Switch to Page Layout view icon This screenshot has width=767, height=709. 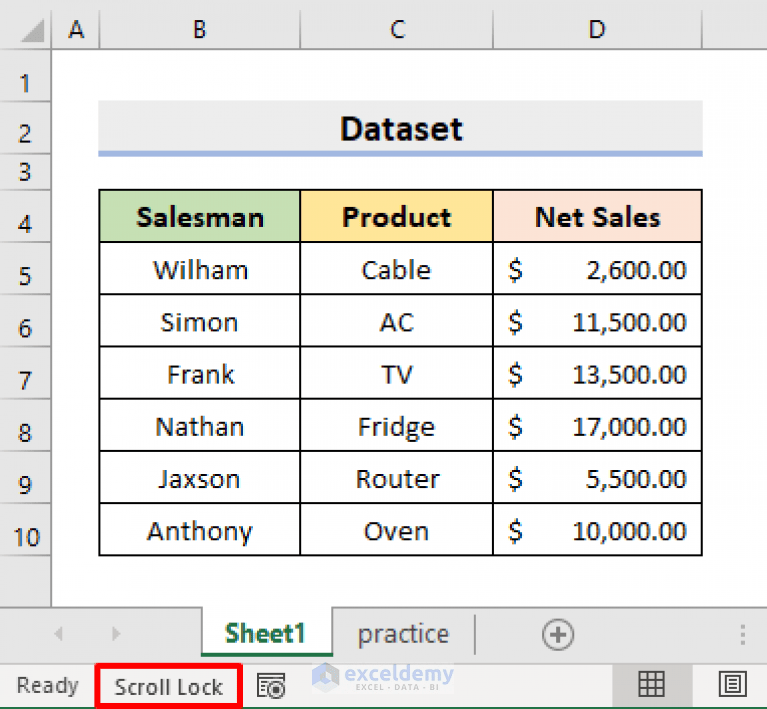(732, 684)
